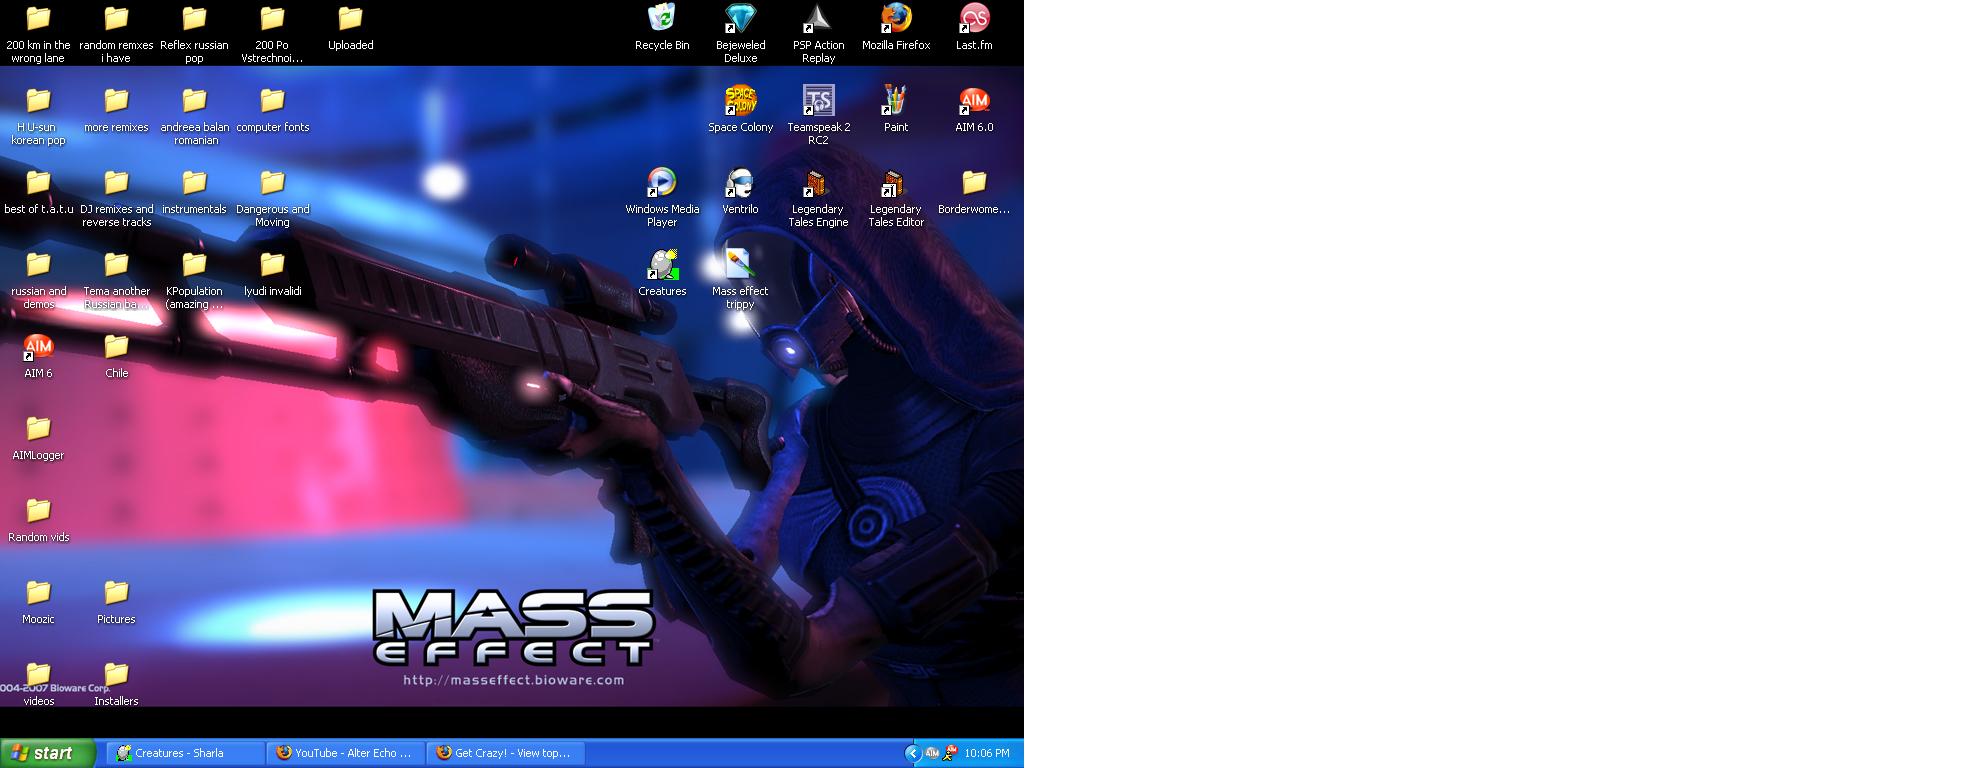The image size is (1973, 768).
Task: Click the PSP Action Replay shortcut
Action: [x=818, y=19]
